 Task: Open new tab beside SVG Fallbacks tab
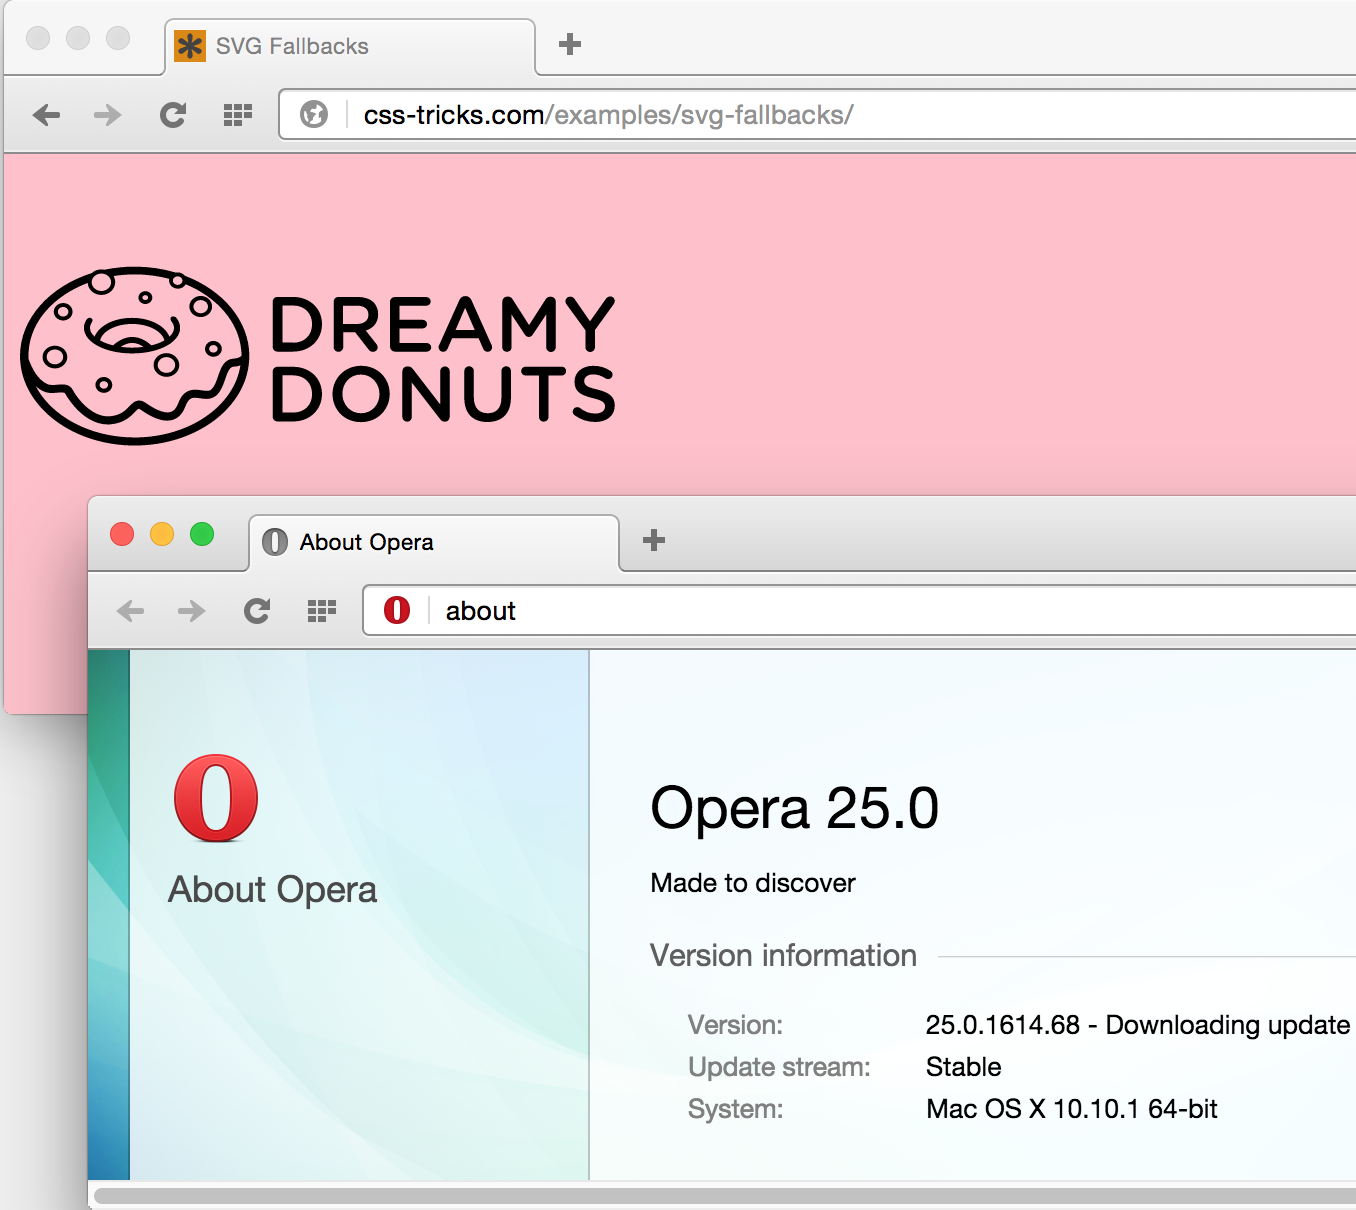tap(570, 44)
